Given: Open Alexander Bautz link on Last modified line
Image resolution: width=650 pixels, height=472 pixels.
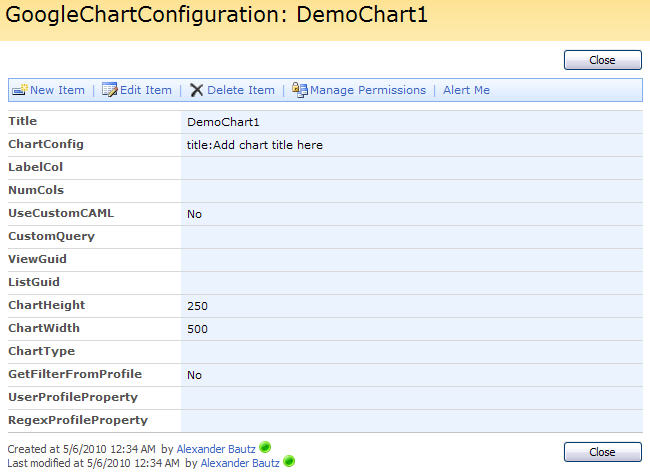Looking at the screenshot, I should click(240, 463).
